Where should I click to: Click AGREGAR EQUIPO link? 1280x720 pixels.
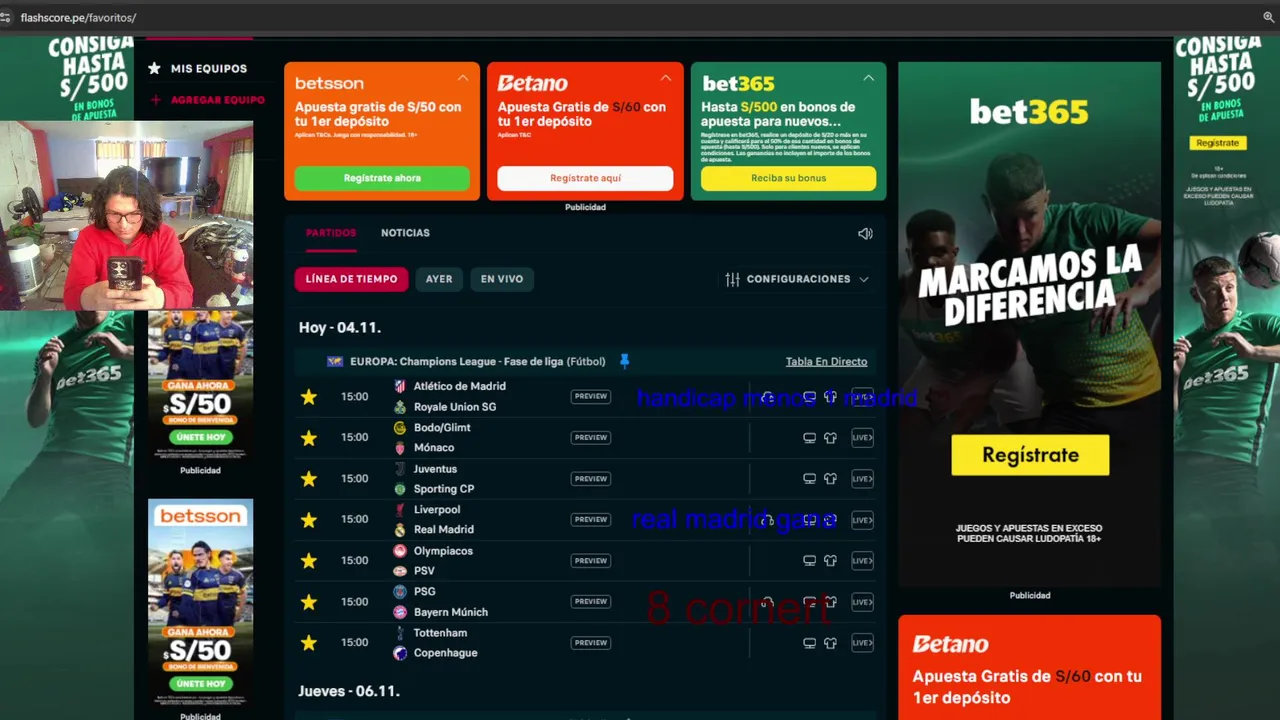point(217,100)
